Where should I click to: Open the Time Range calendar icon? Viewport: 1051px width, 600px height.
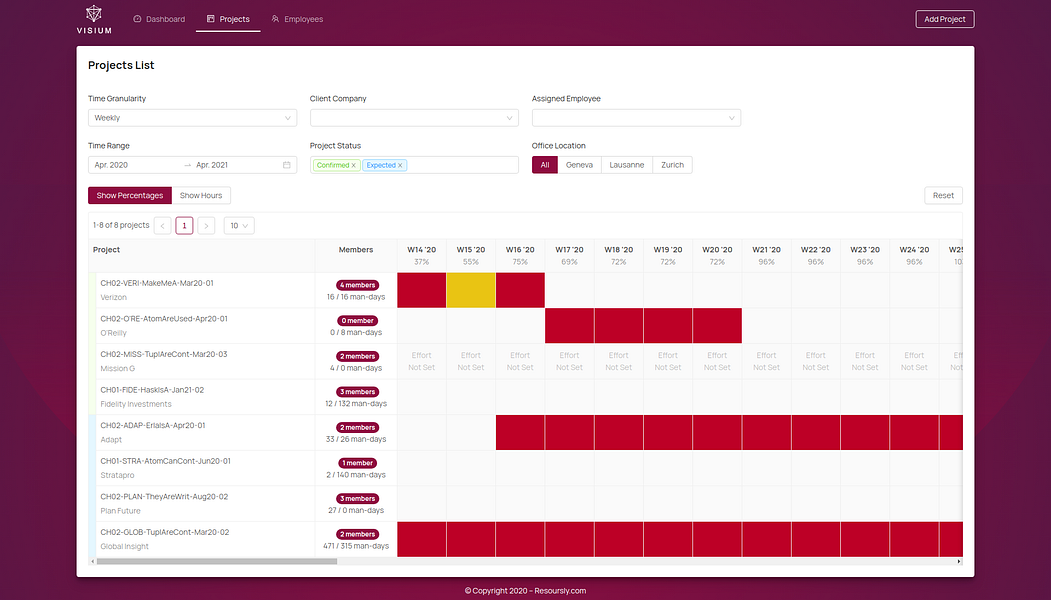point(287,165)
